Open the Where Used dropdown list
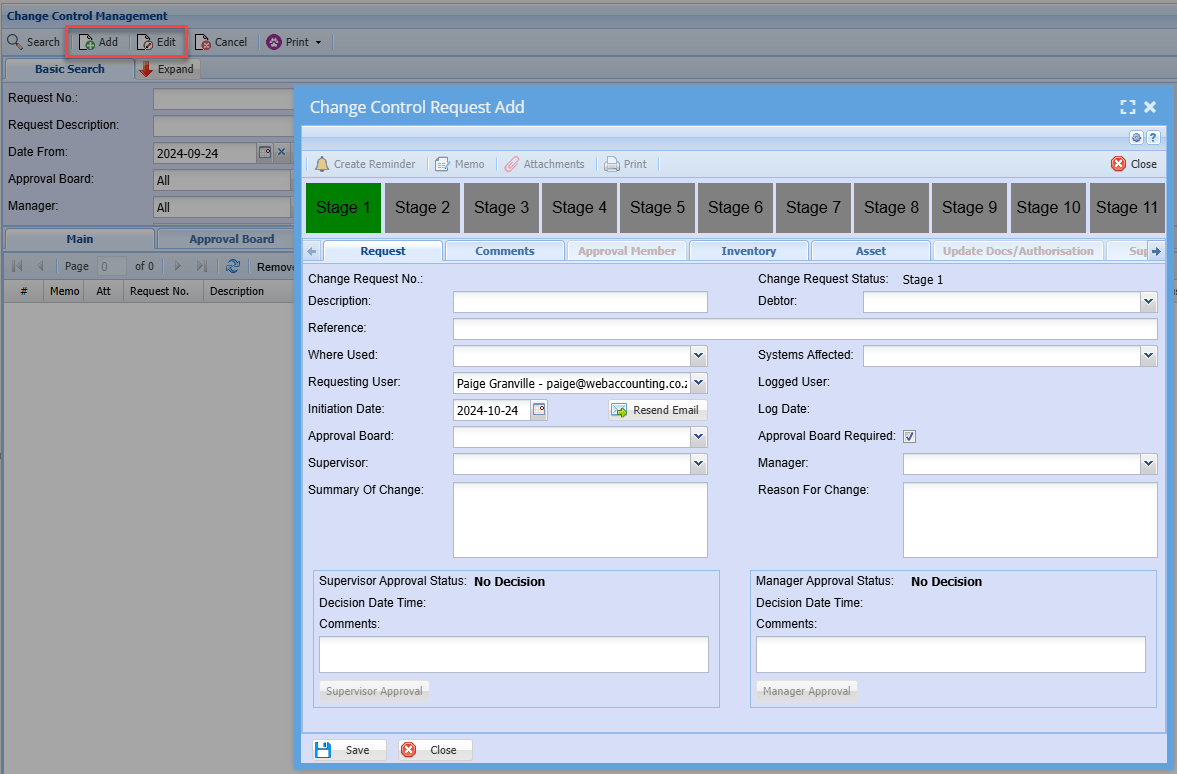 point(698,356)
